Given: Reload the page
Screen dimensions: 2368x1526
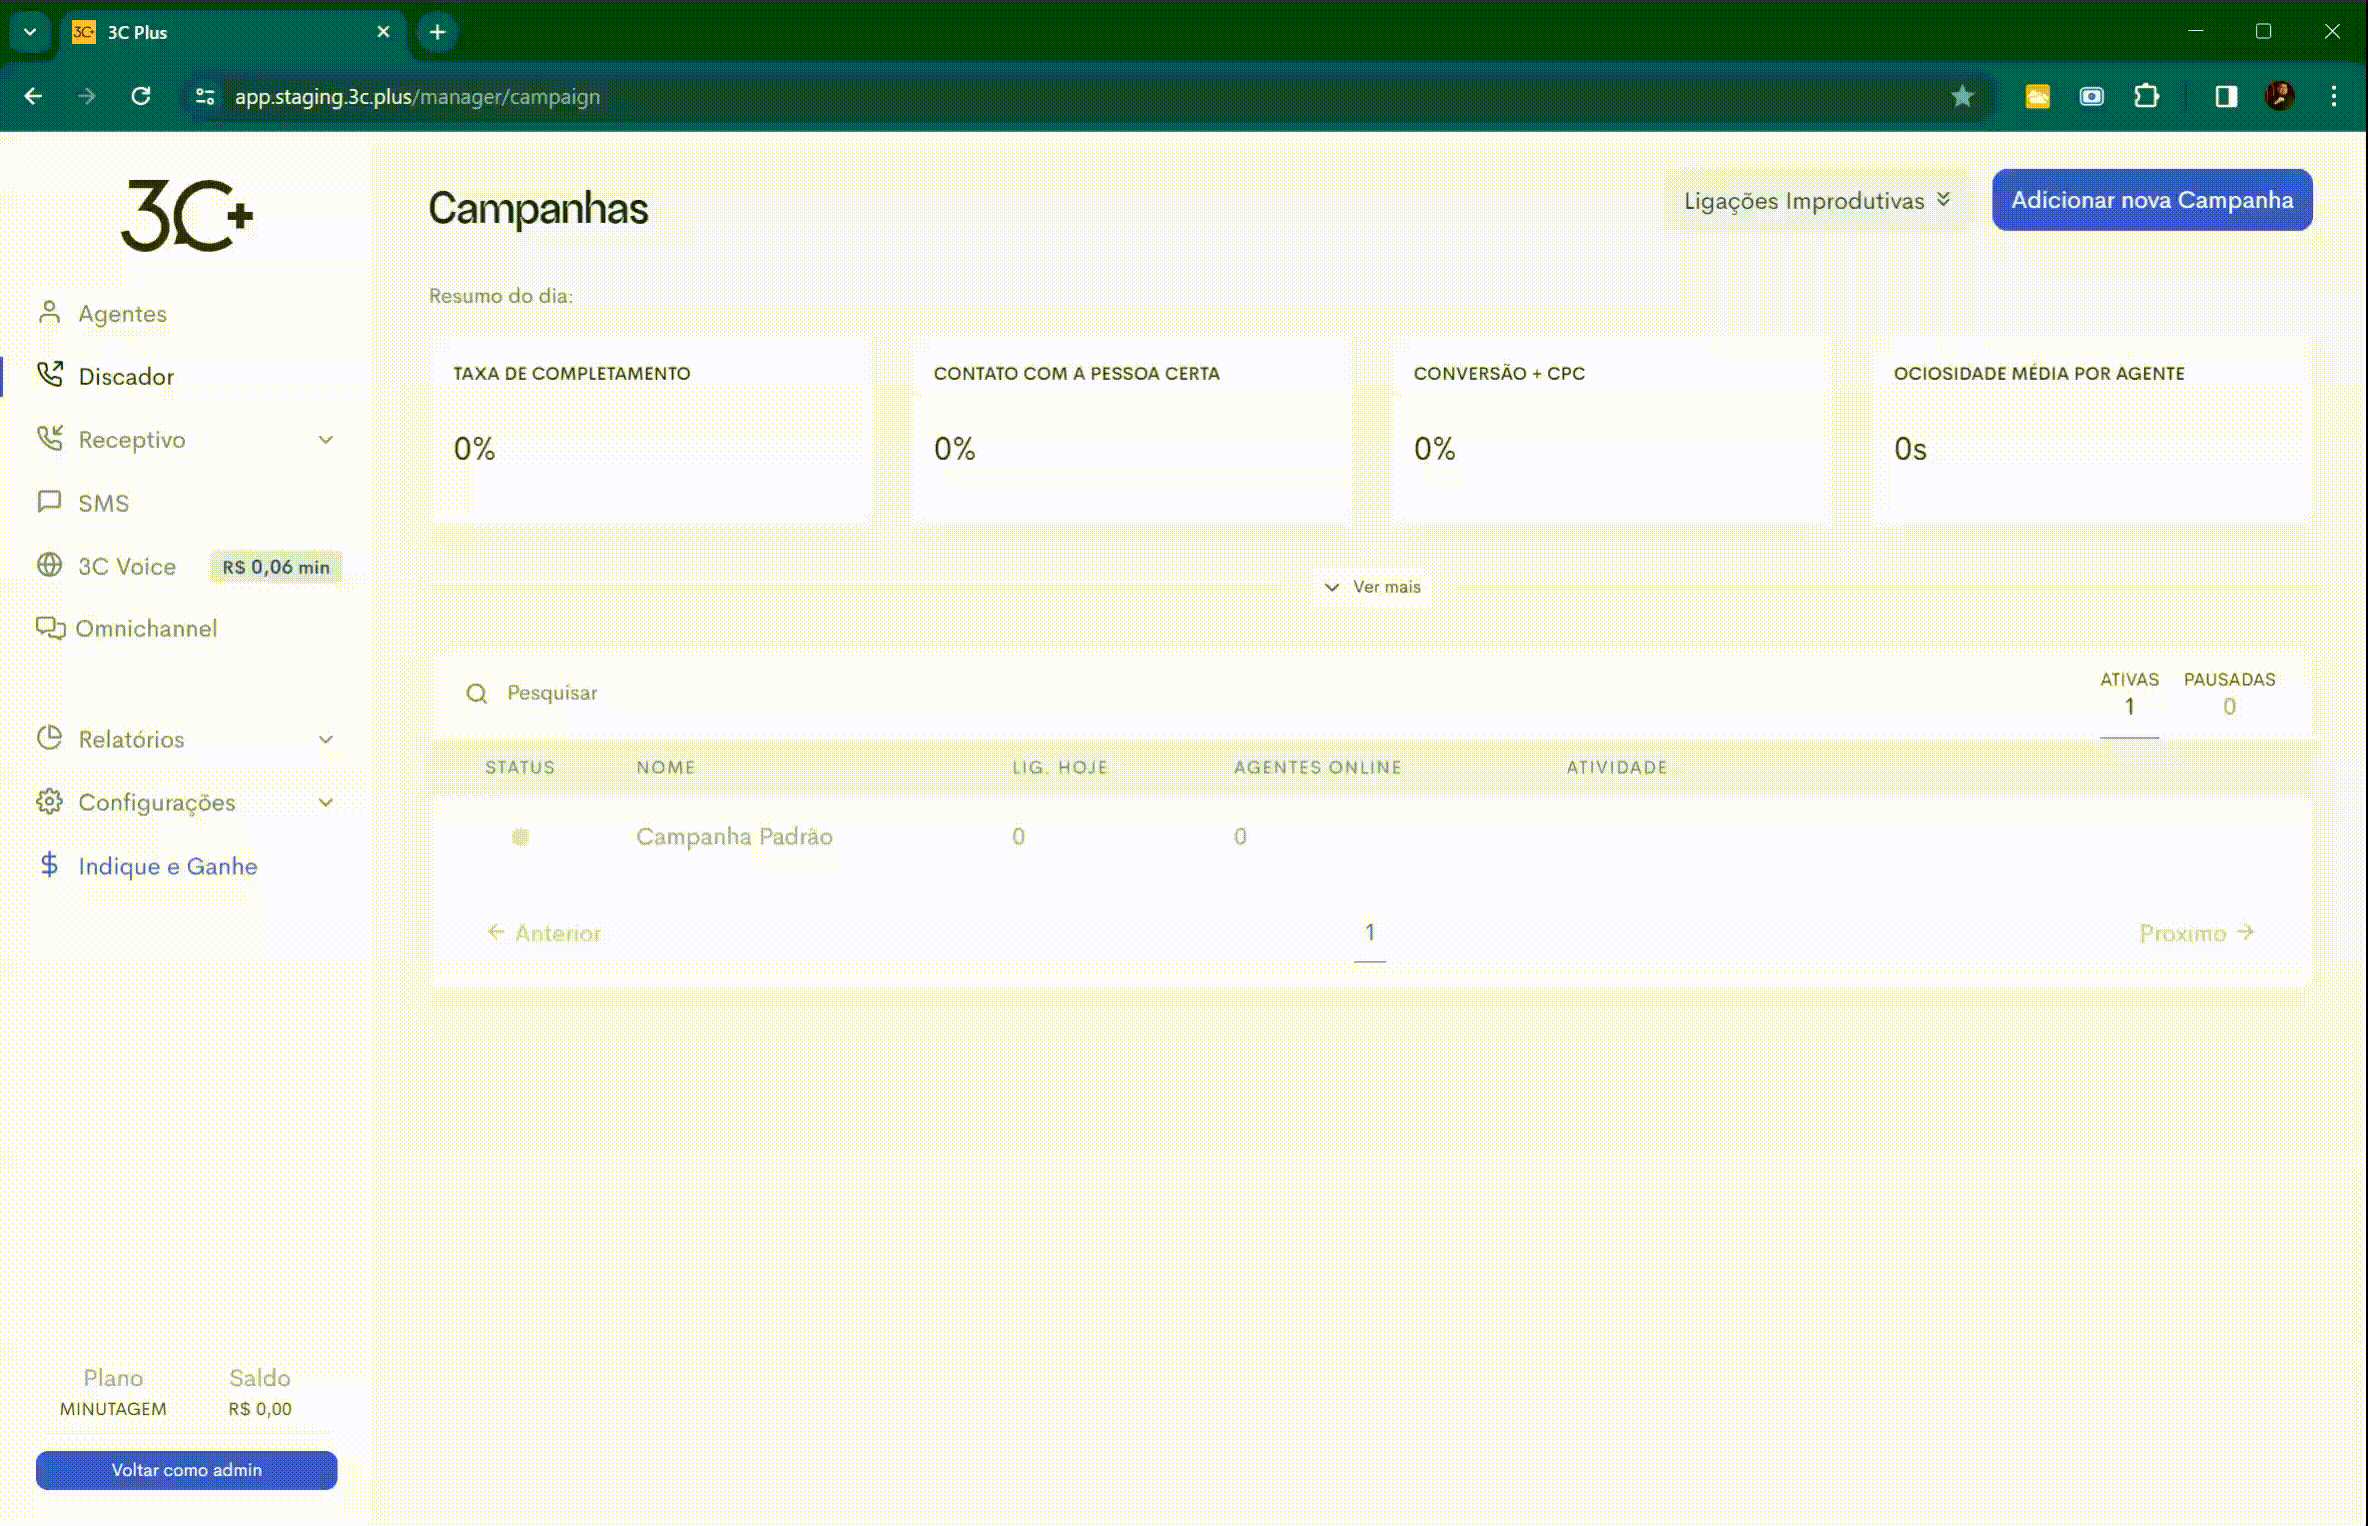Looking at the screenshot, I should [x=141, y=96].
